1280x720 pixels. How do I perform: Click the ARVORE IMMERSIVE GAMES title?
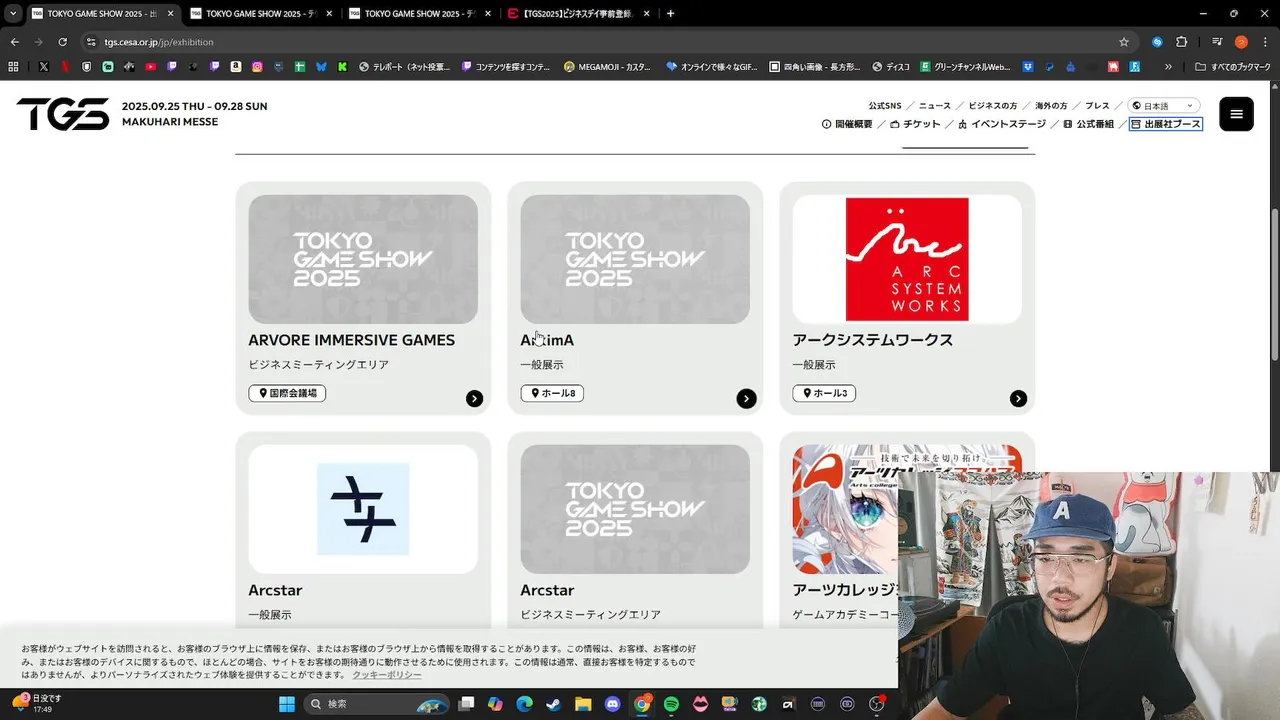(x=351, y=340)
